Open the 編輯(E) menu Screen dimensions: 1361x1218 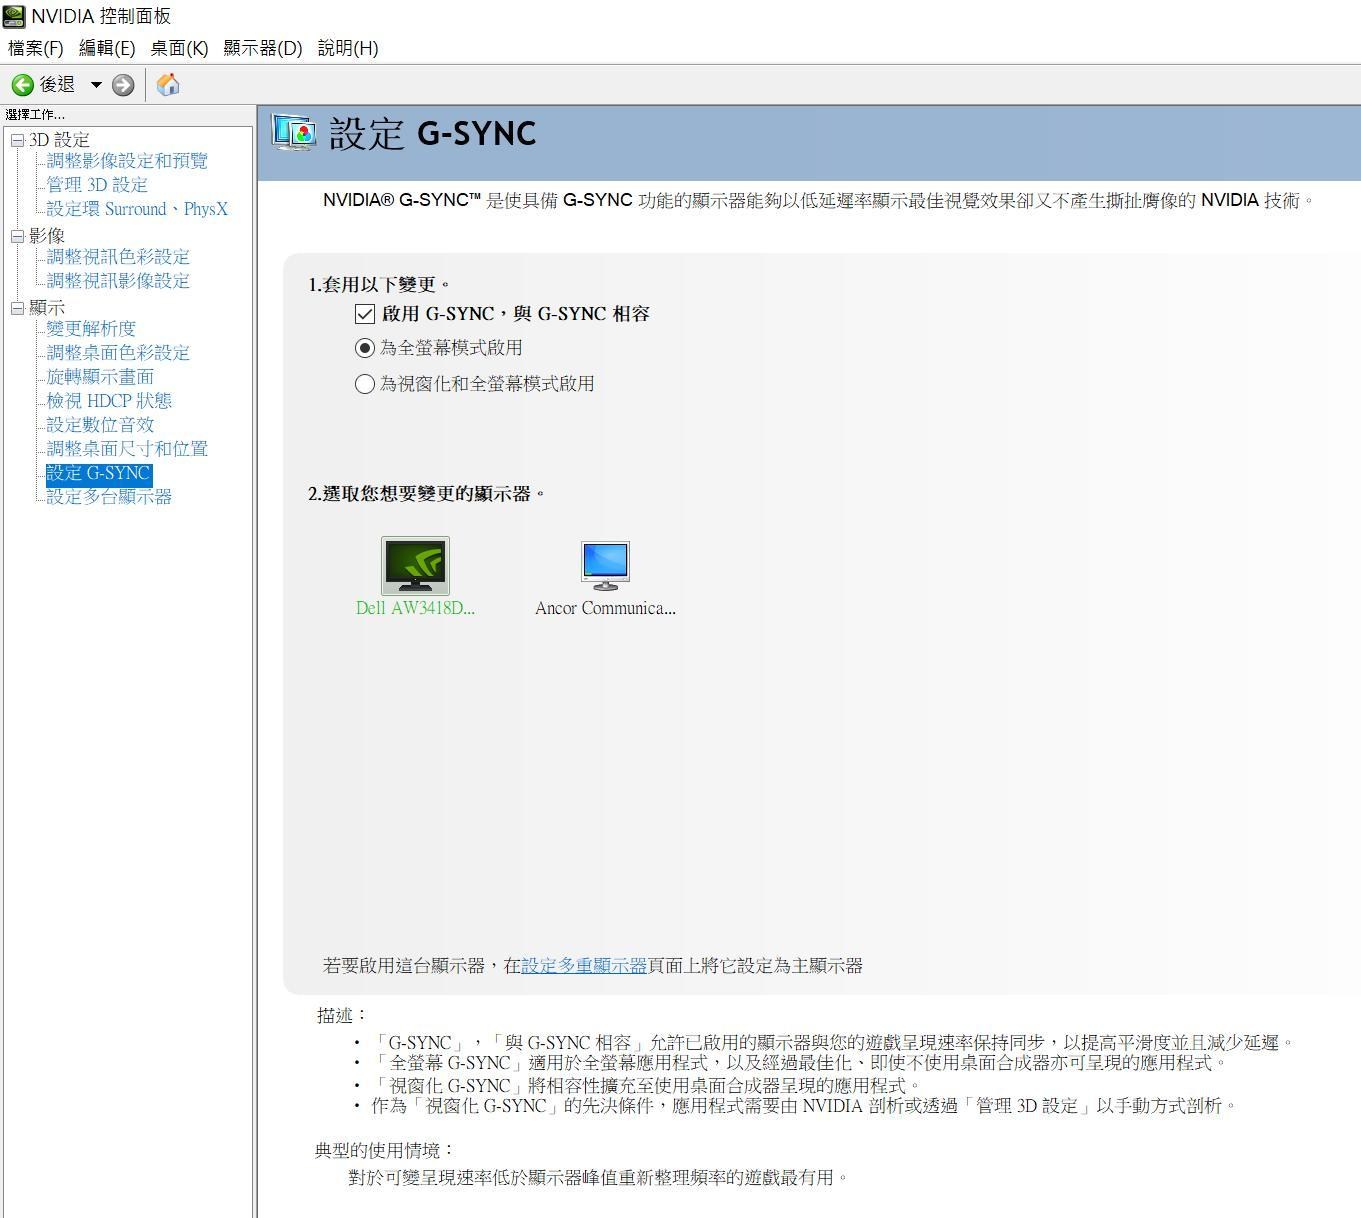tap(107, 48)
